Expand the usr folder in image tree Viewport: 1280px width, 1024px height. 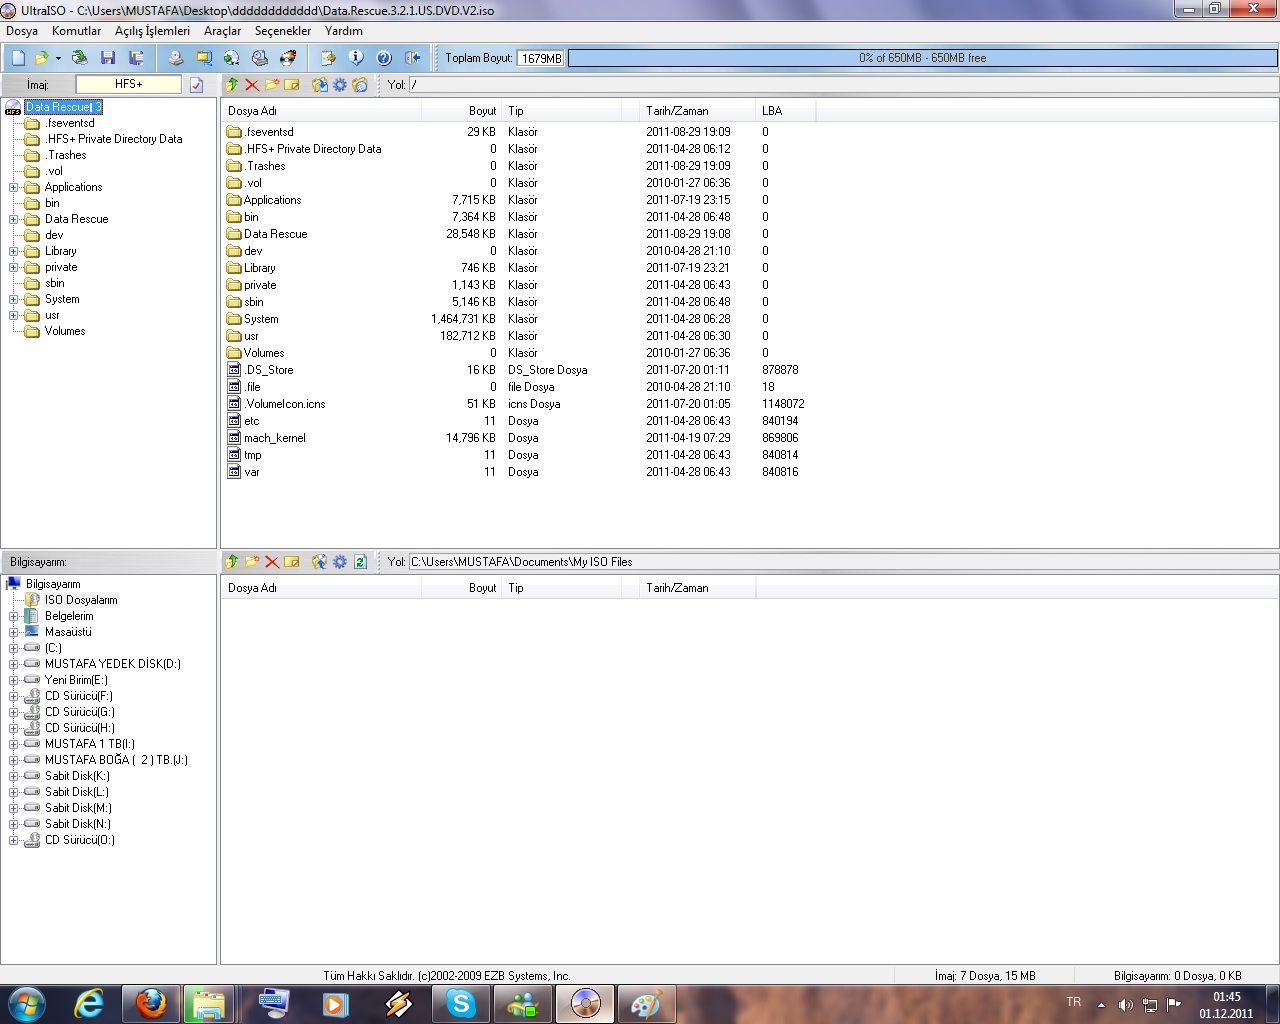pos(14,315)
